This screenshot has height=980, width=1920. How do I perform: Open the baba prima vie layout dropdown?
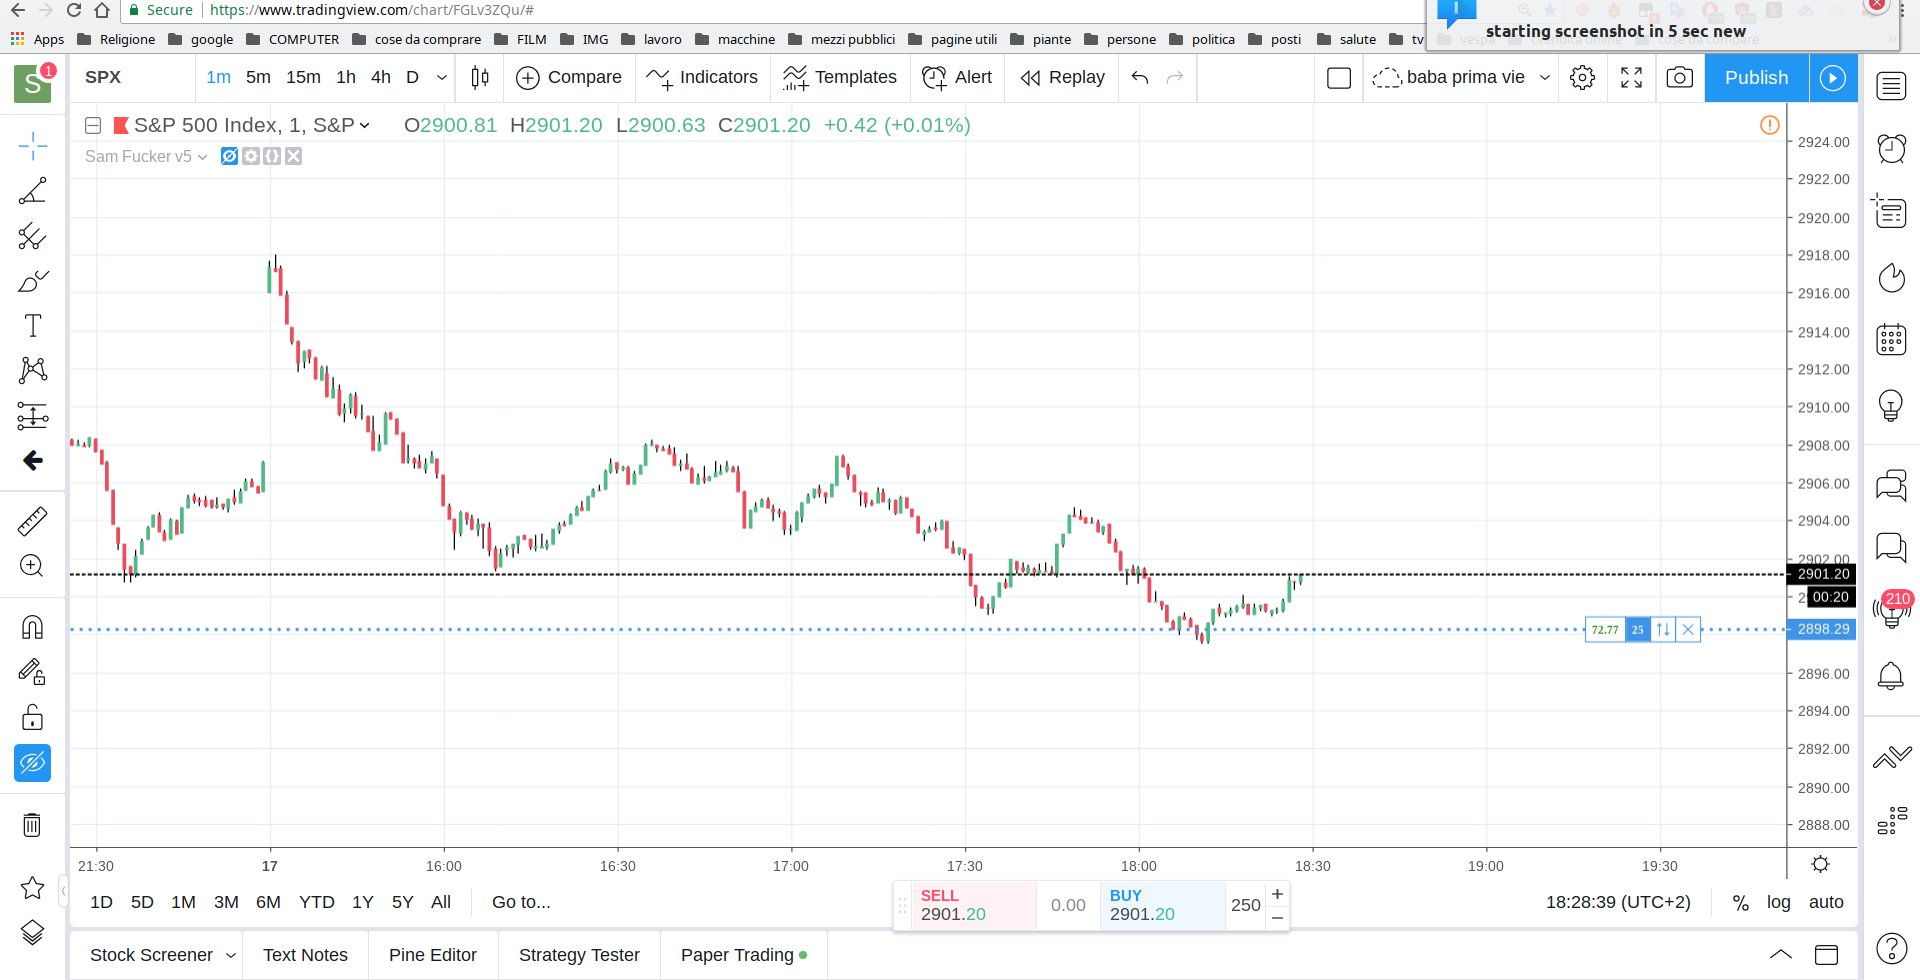point(1545,77)
